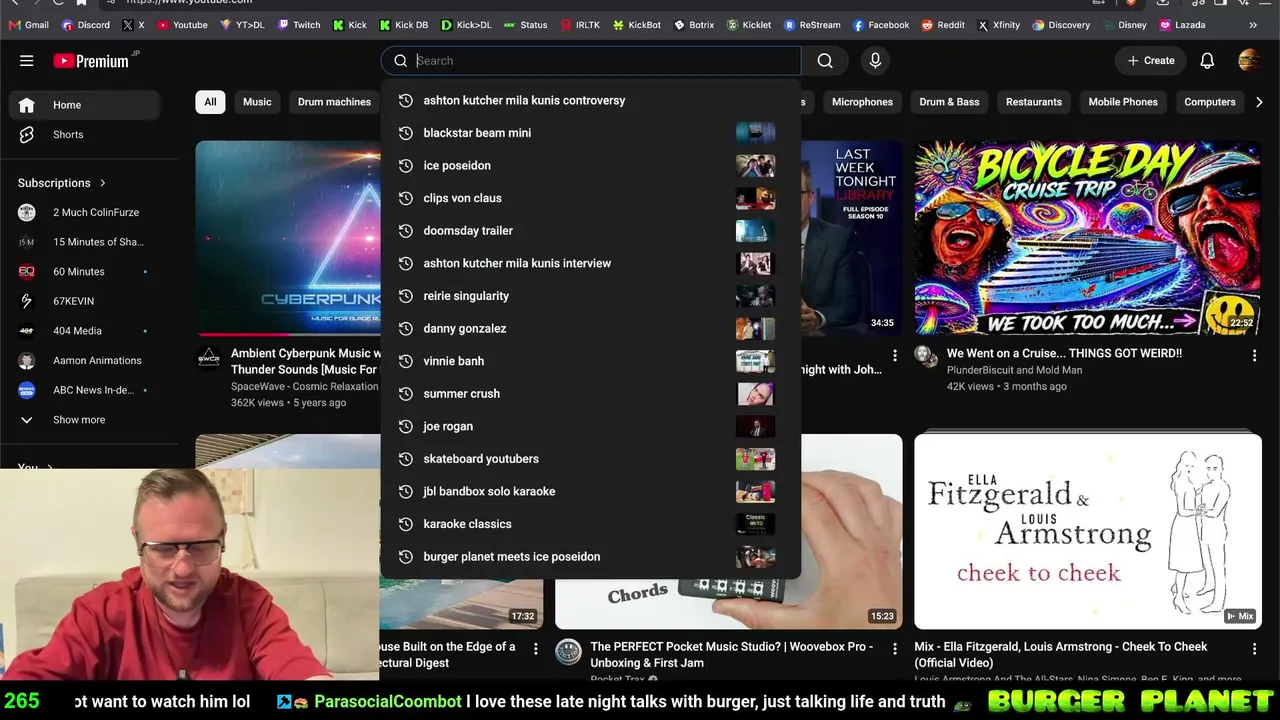
Task: Open Shorts in the sidebar
Action: pyautogui.click(x=85, y=135)
